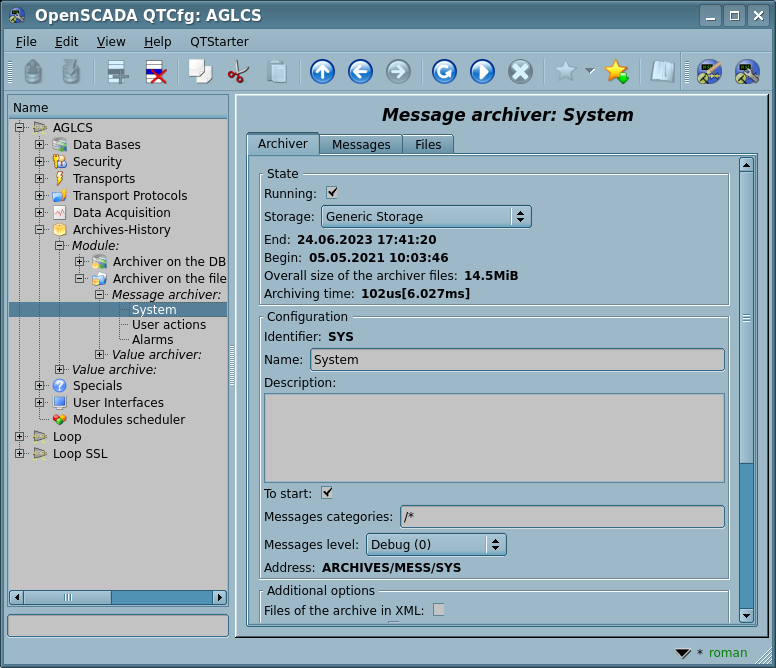This screenshot has width=776, height=668.
Task: Click the blue Up arrow toolbar icon
Action: click(322, 71)
